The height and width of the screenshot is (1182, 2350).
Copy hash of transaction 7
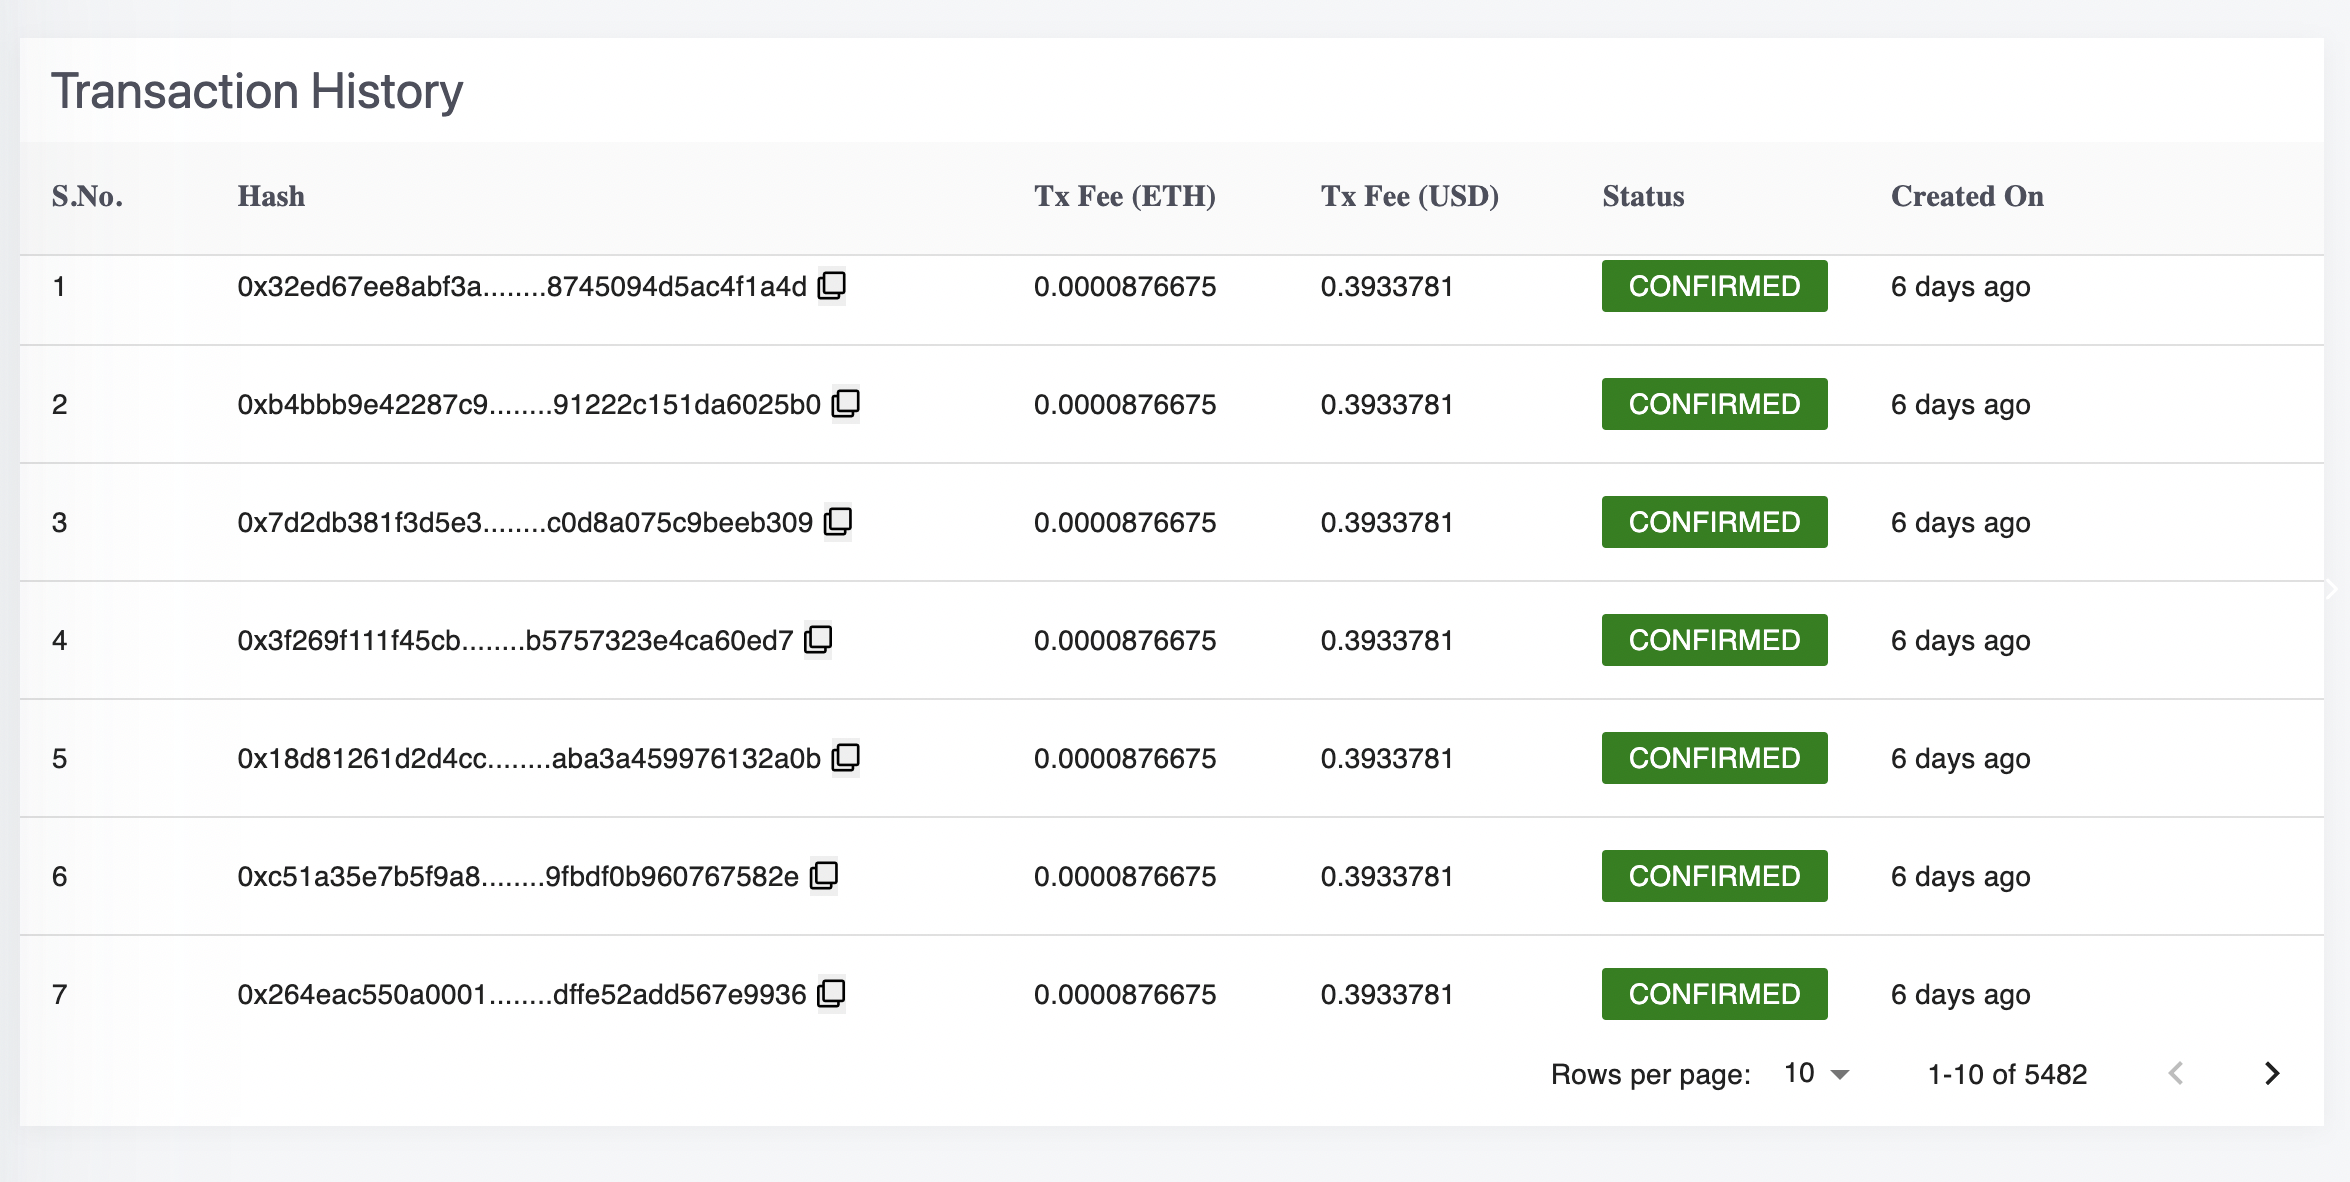pyautogui.click(x=831, y=994)
